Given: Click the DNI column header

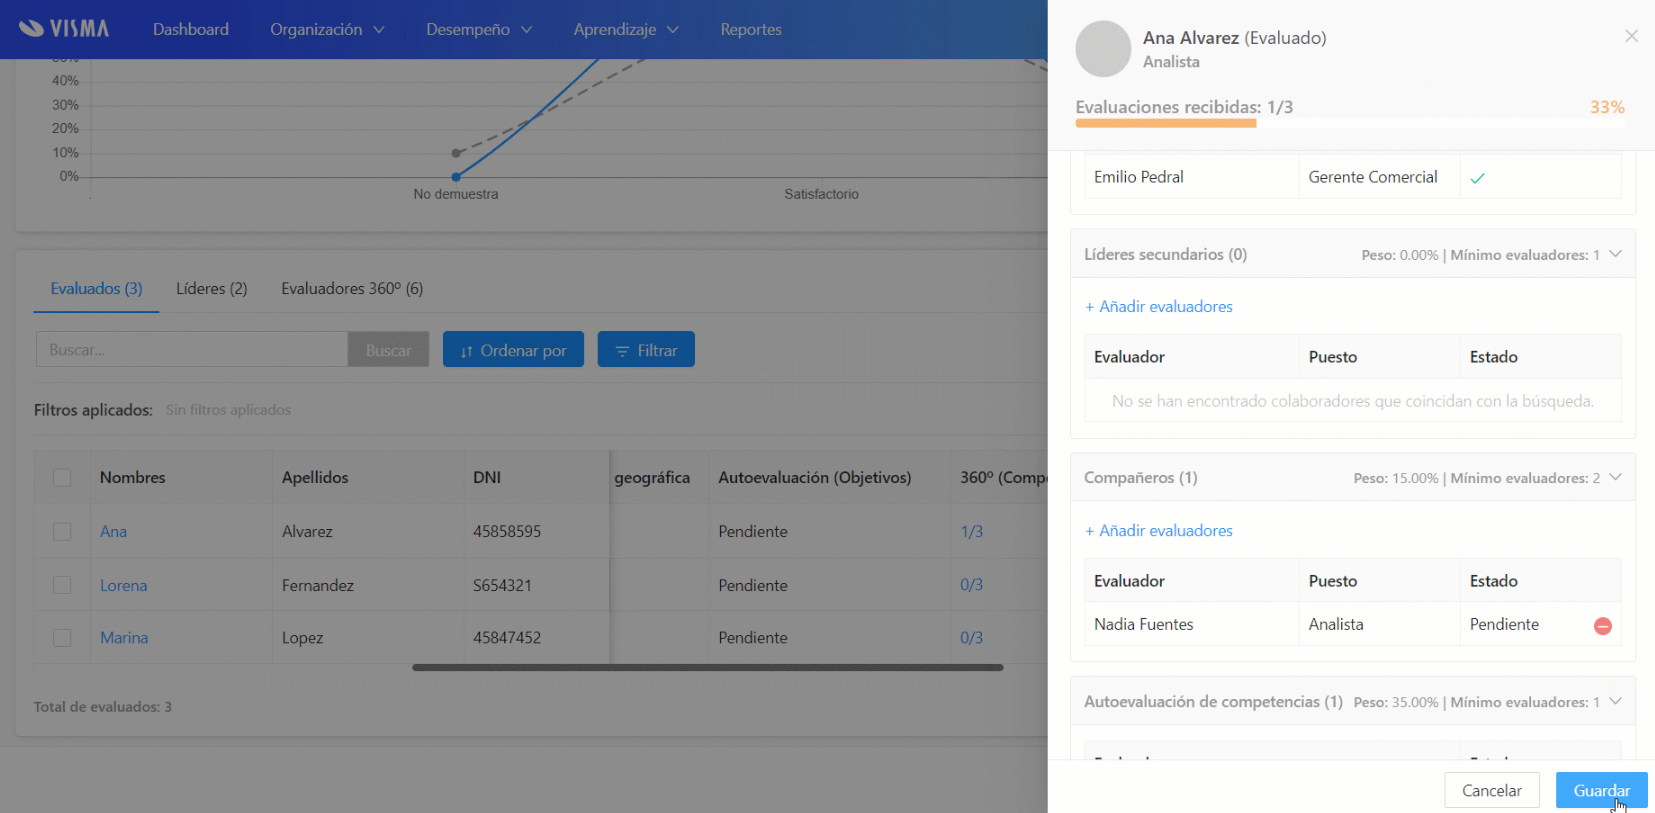Looking at the screenshot, I should pos(487,478).
